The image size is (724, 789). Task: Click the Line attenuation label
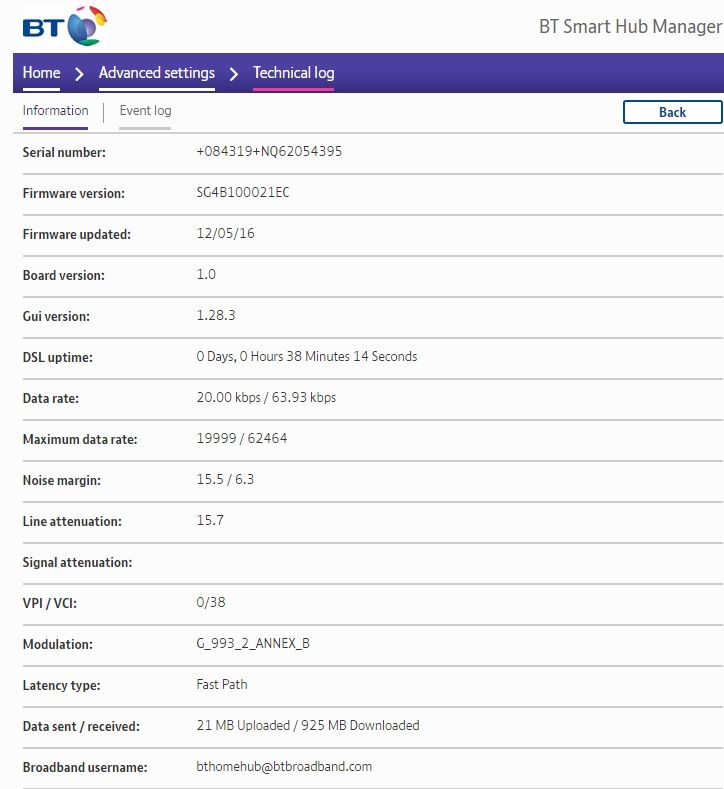point(72,521)
